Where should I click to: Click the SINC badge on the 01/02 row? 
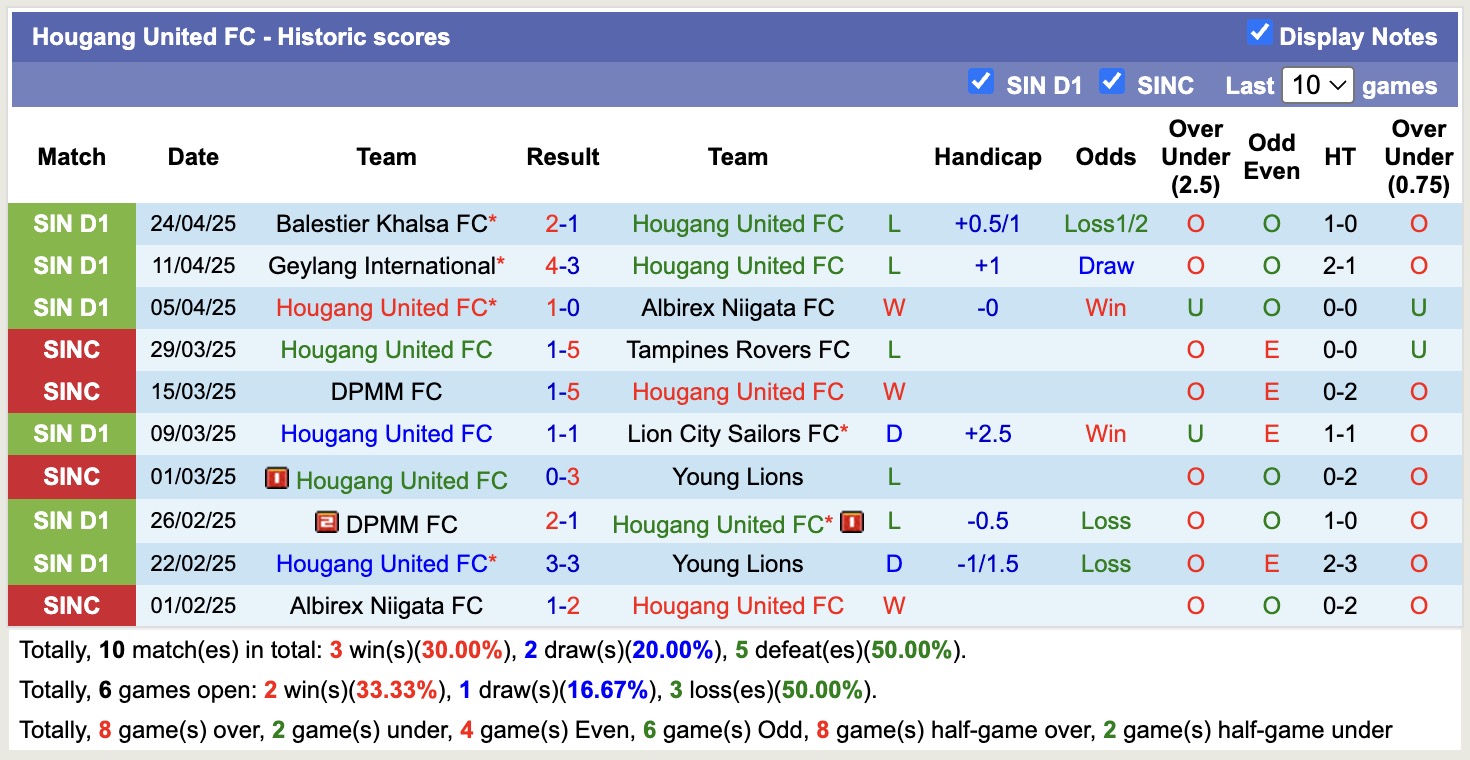tap(71, 606)
